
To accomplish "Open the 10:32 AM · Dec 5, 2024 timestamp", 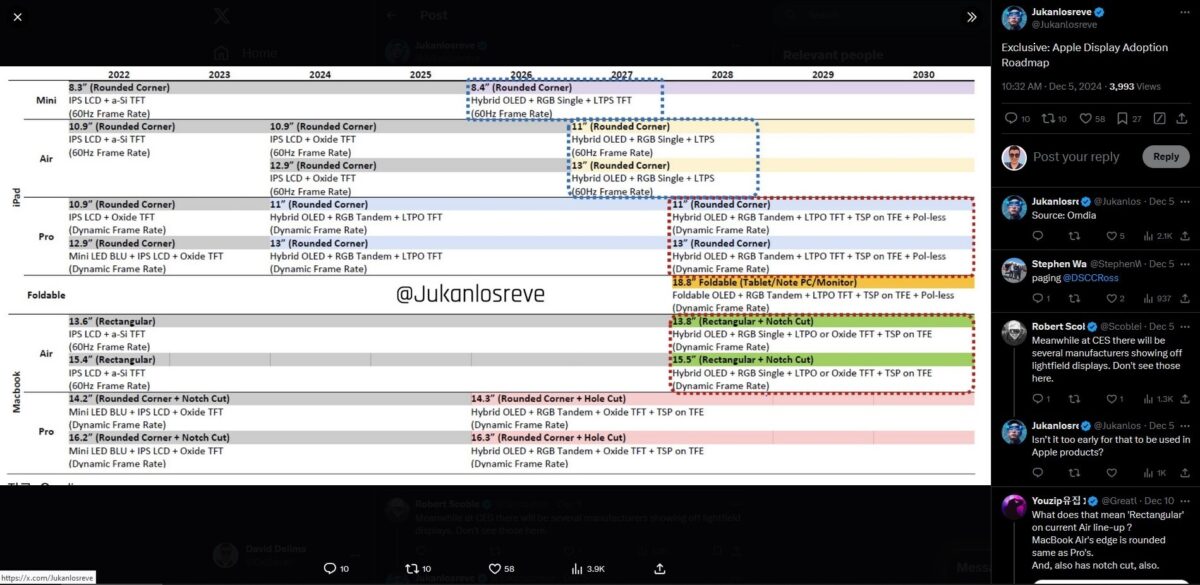I will (x=1053, y=87).
